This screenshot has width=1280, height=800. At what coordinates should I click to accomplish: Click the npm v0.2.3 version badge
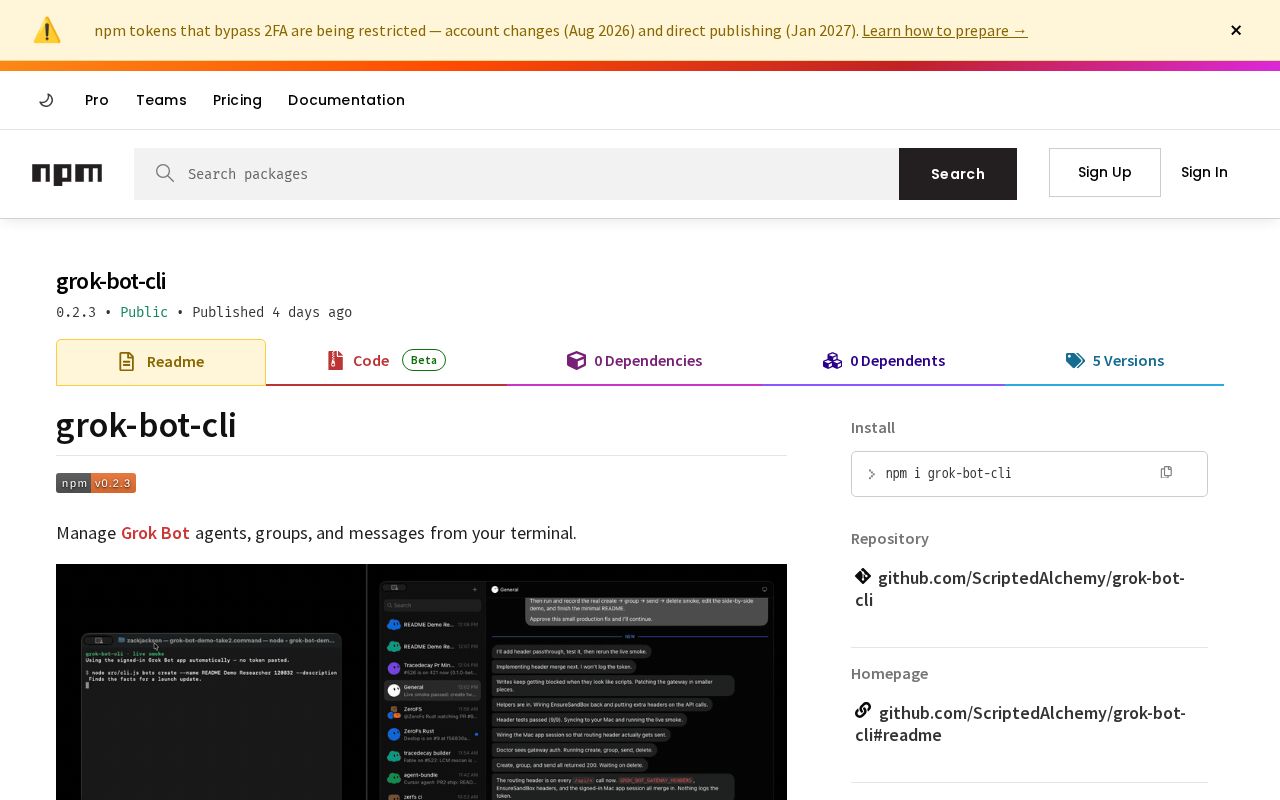tap(96, 483)
